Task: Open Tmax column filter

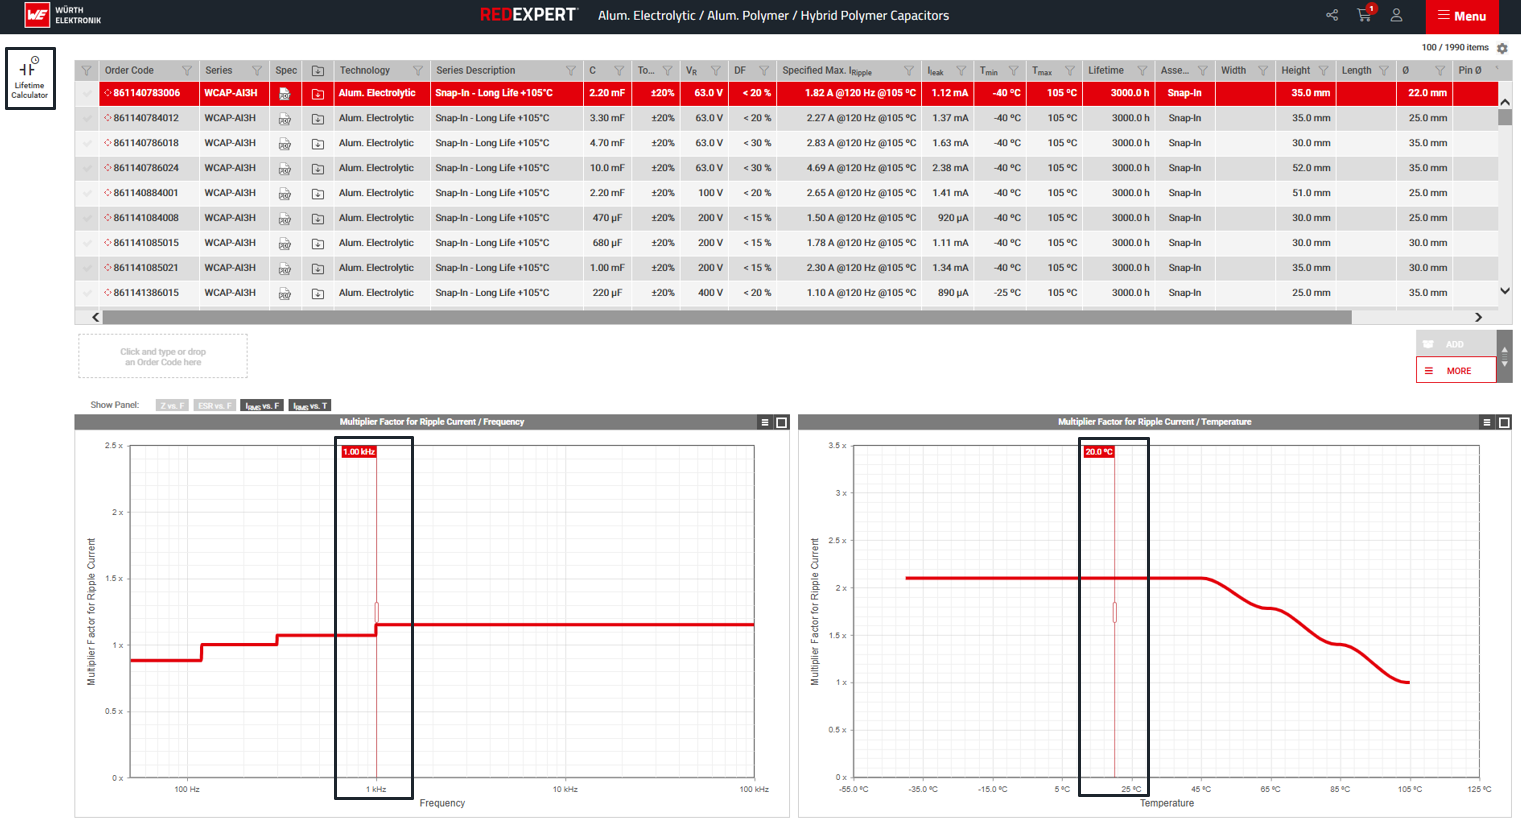Action: click(x=1069, y=70)
